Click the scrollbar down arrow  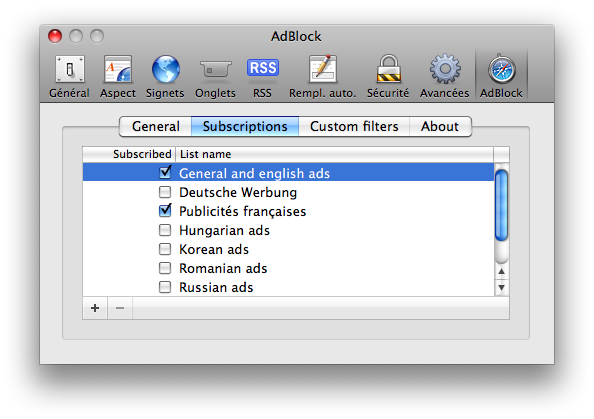point(502,288)
